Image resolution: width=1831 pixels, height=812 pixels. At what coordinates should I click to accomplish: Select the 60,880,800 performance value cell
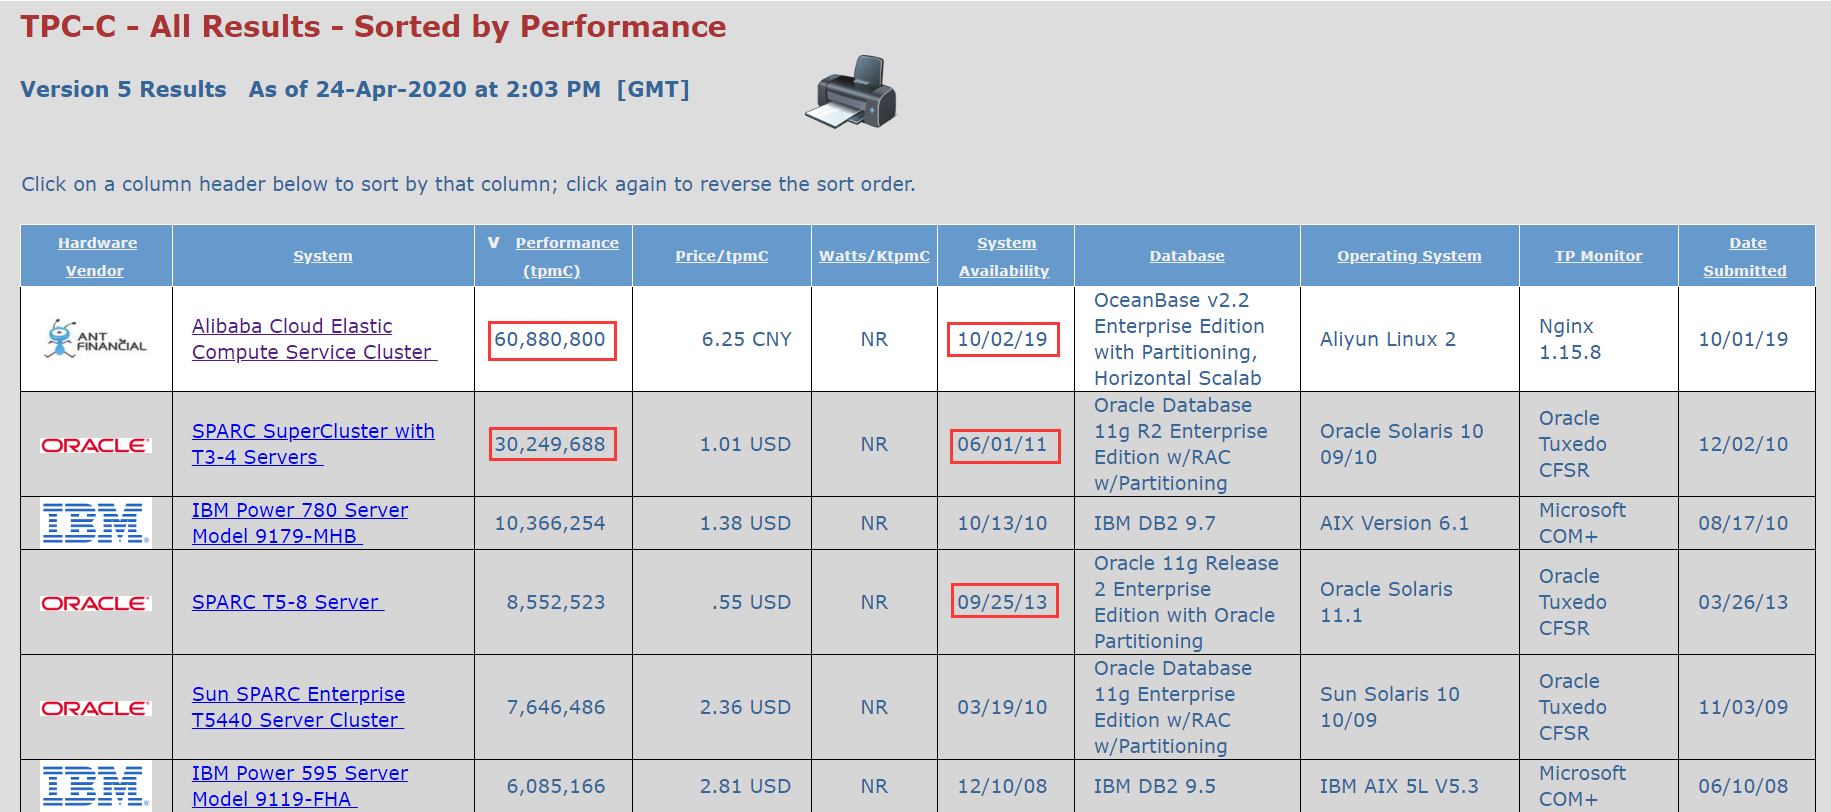pos(551,340)
